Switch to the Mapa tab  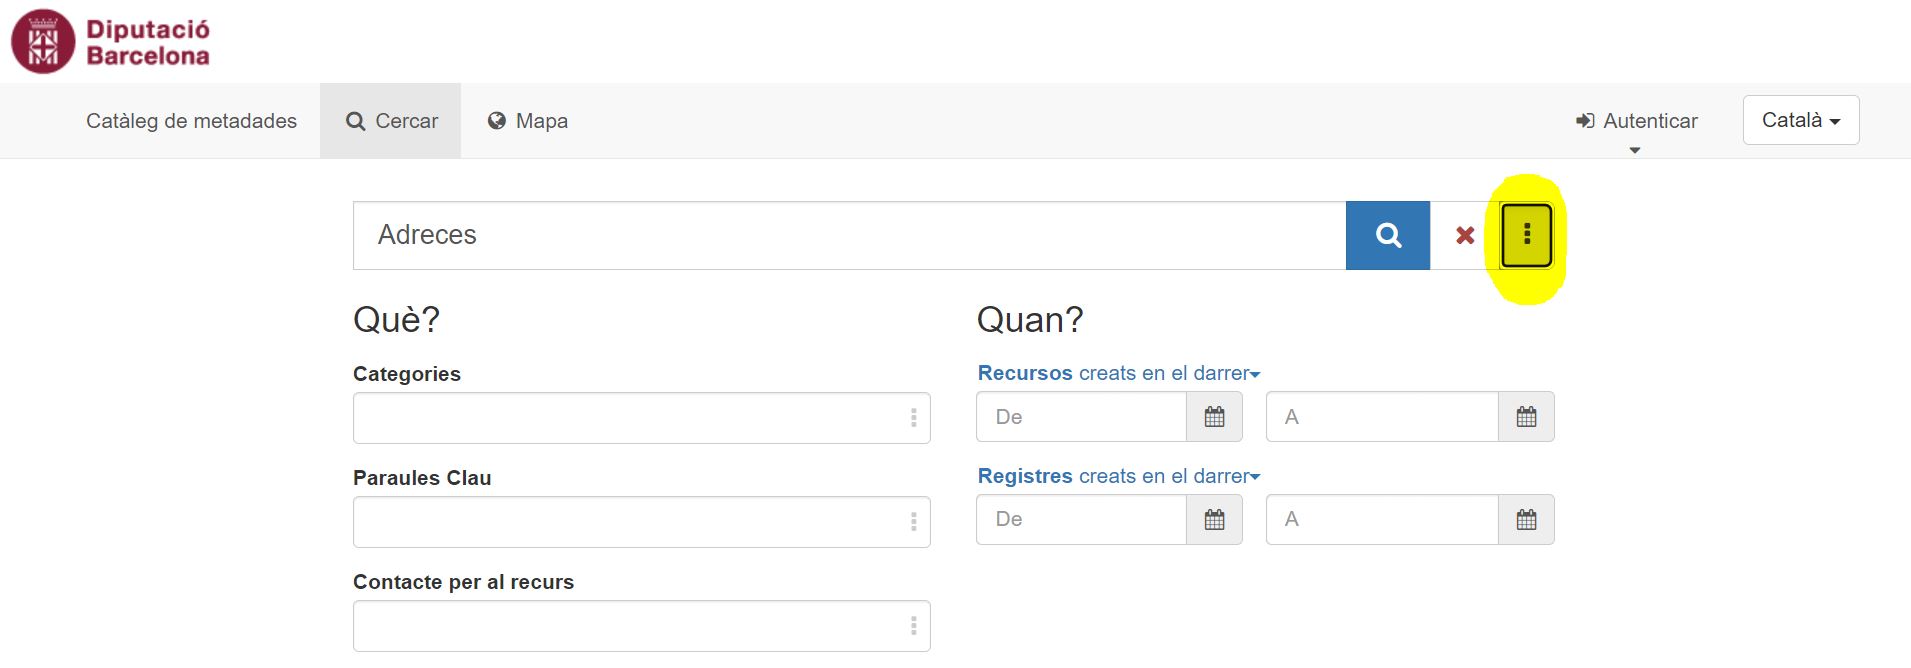[528, 121]
